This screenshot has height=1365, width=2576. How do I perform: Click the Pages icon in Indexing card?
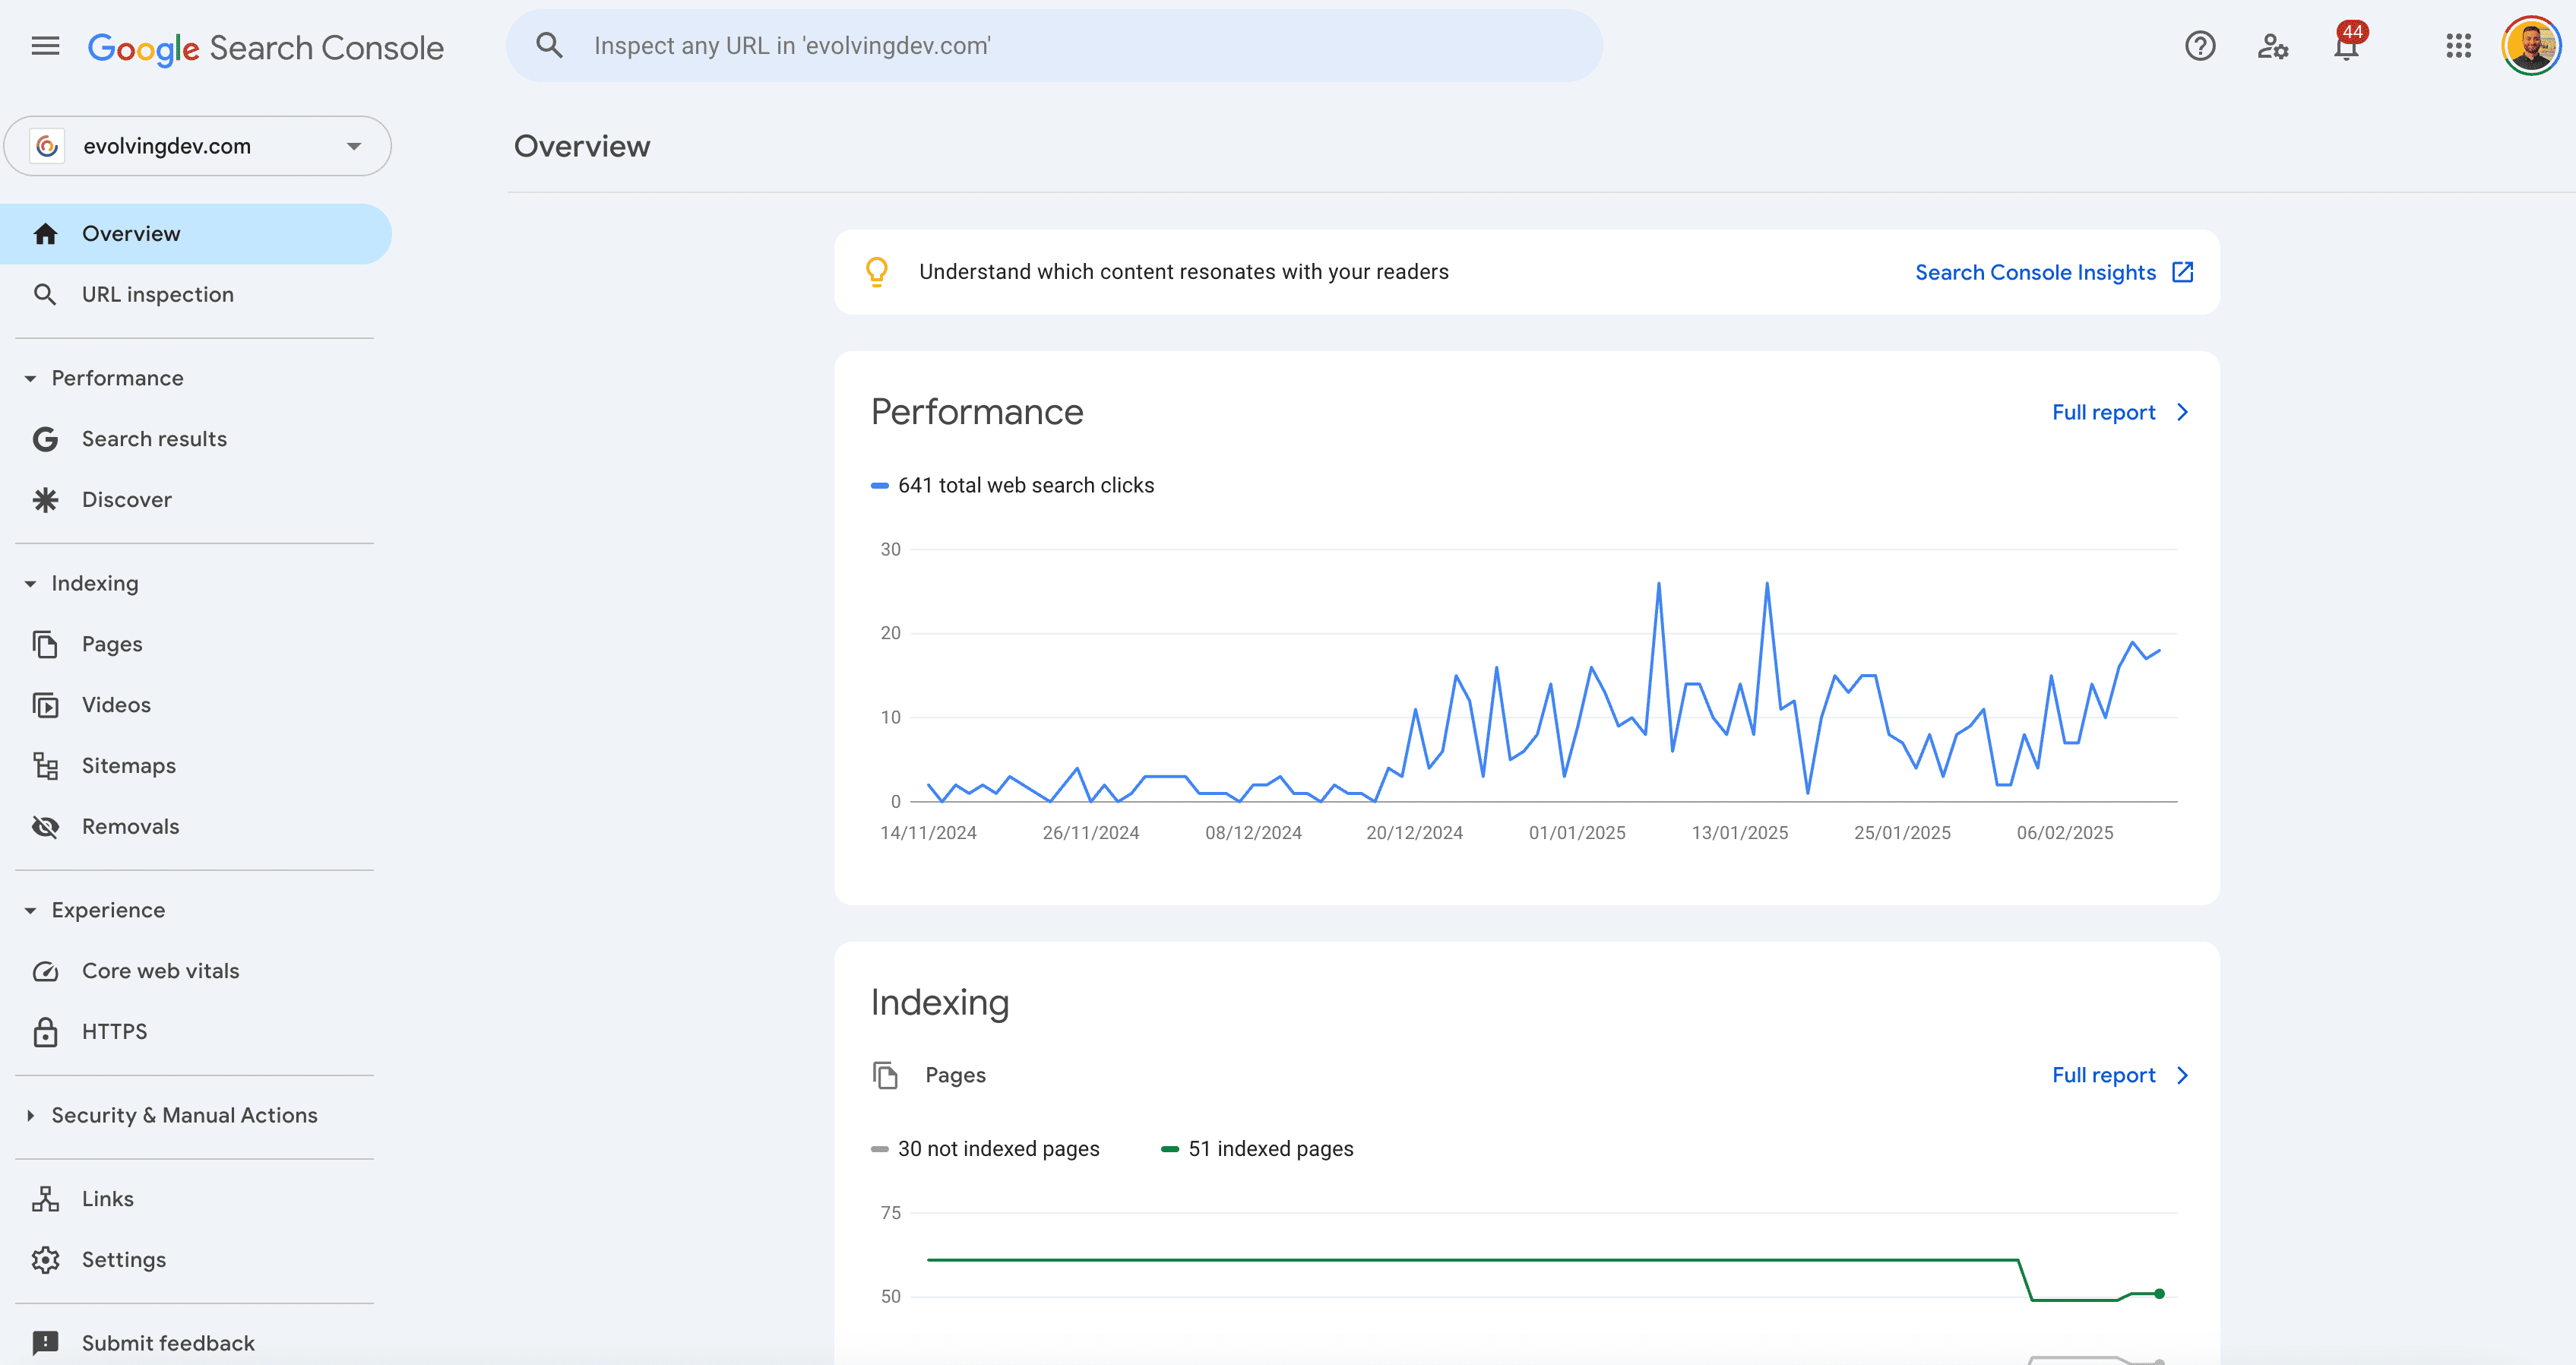coord(885,1075)
